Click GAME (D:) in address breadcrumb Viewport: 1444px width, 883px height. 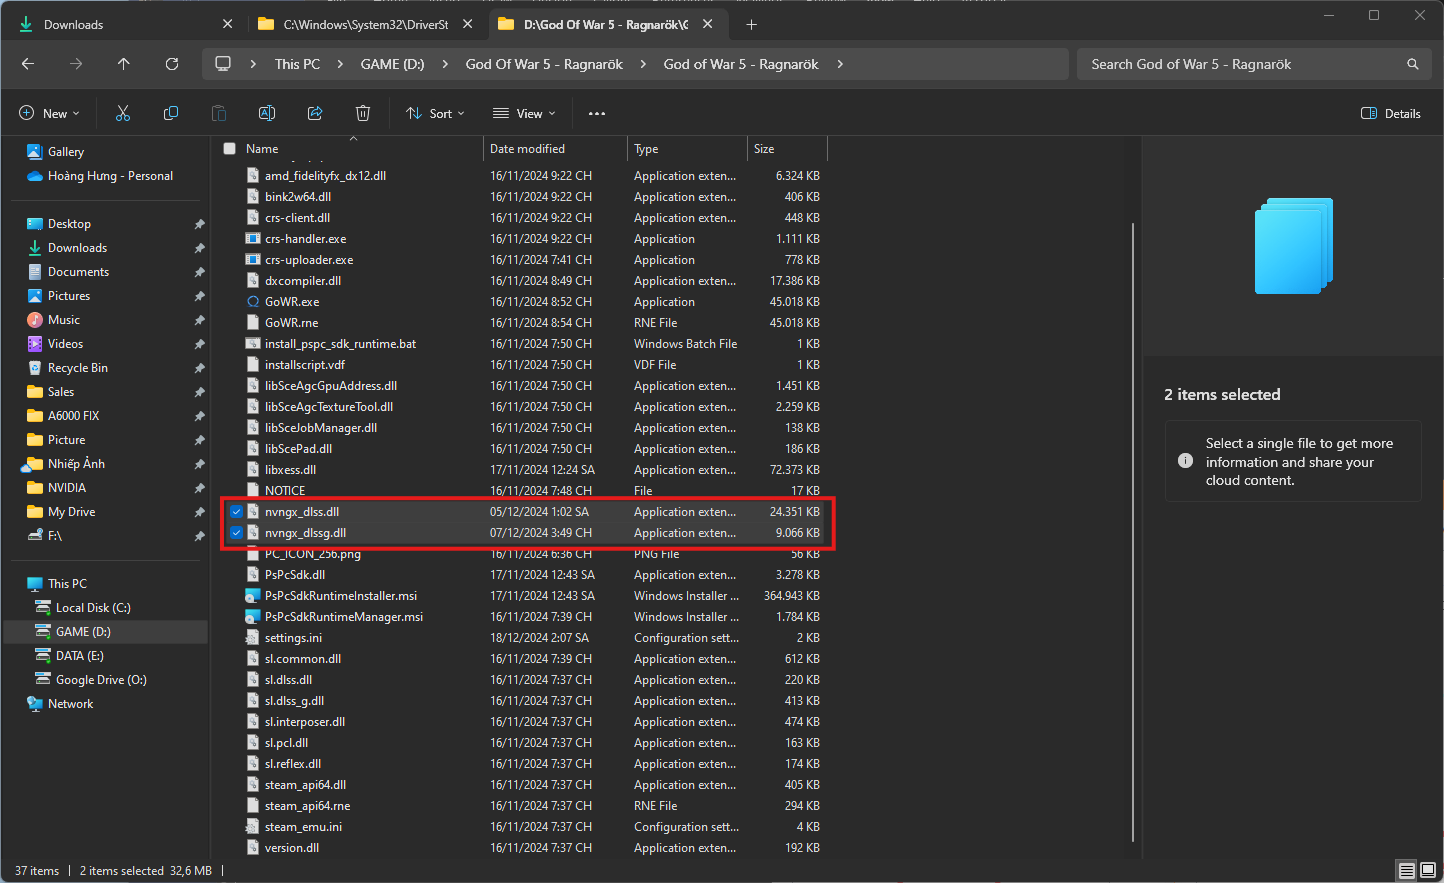coord(392,64)
